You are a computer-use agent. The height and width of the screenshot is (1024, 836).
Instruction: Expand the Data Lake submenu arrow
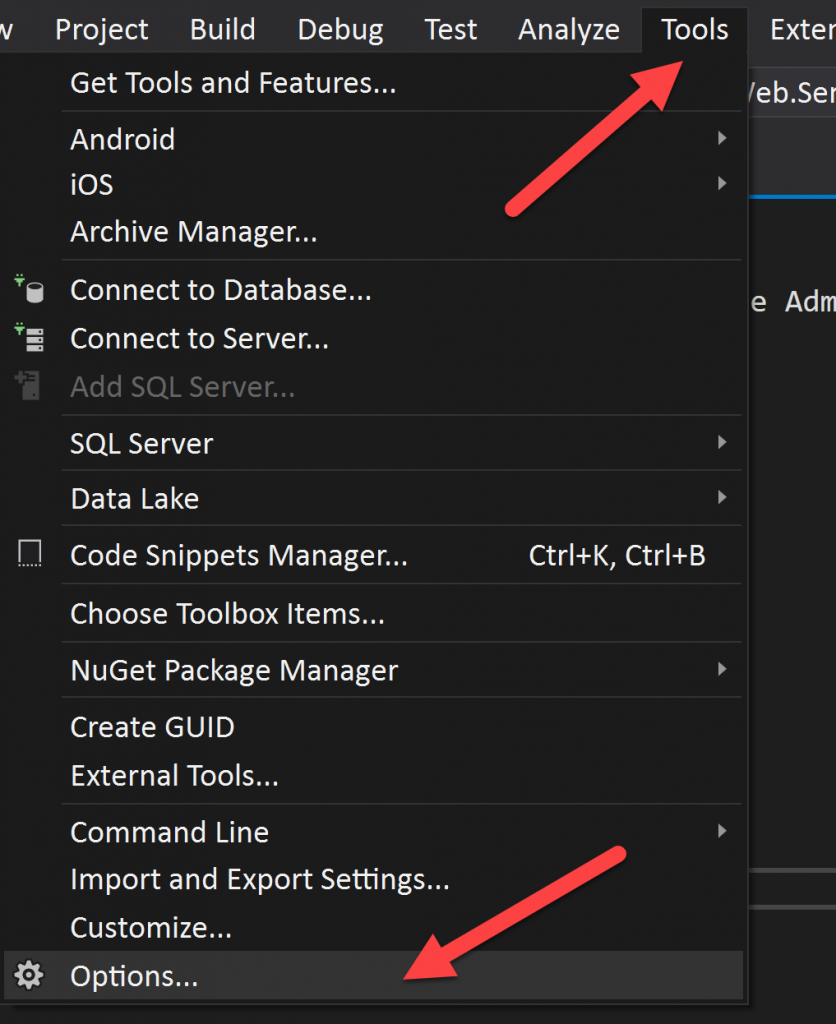point(722,498)
